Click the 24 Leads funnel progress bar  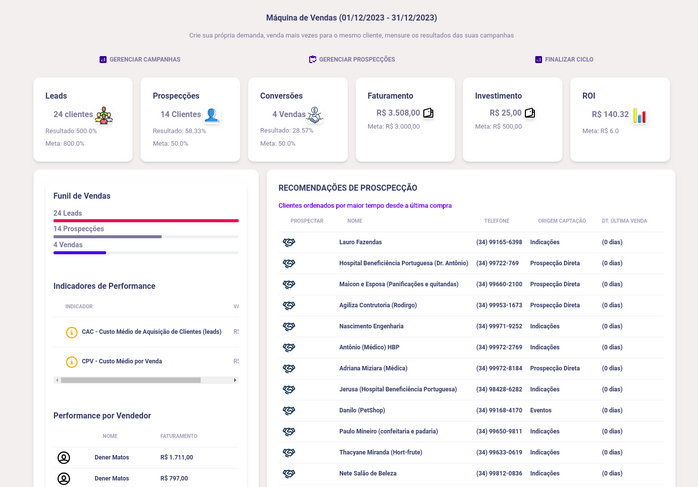146,220
